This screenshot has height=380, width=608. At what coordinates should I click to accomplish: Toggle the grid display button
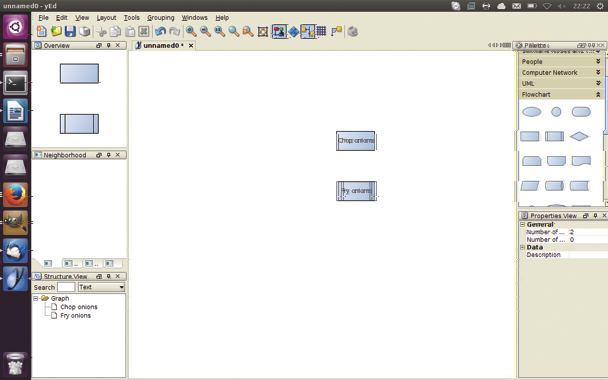(321, 31)
